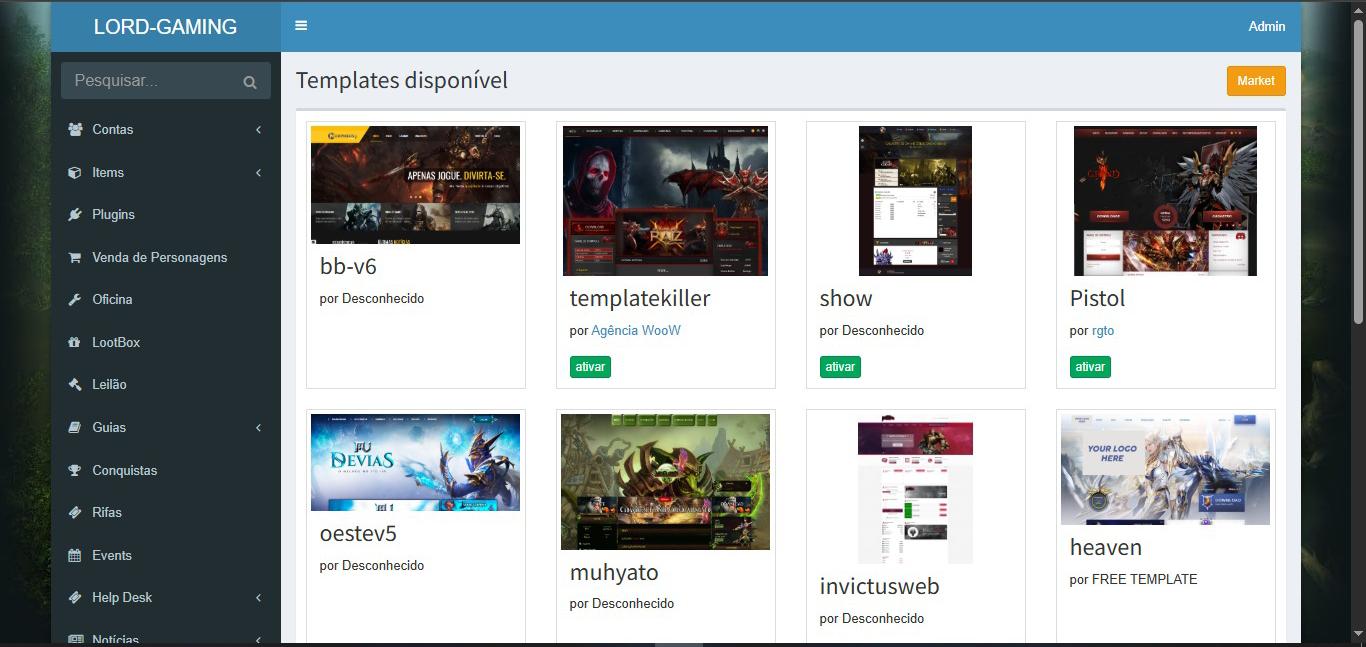This screenshot has width=1366, height=647.
Task: Click the Contas users icon
Action: point(75,129)
